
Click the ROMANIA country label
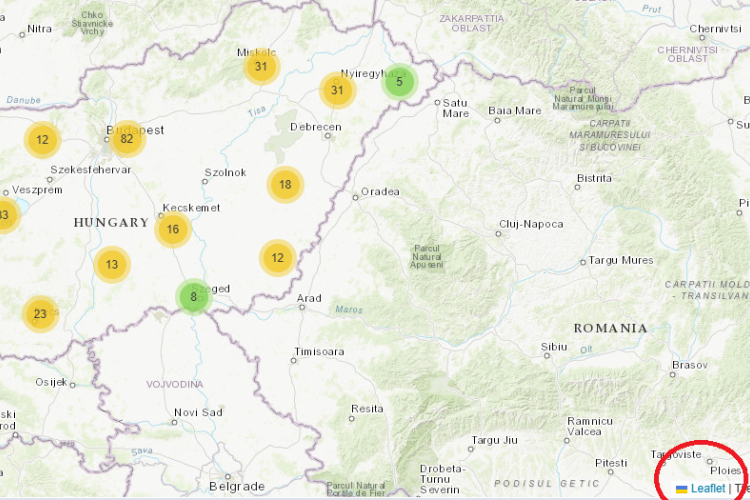tap(610, 328)
